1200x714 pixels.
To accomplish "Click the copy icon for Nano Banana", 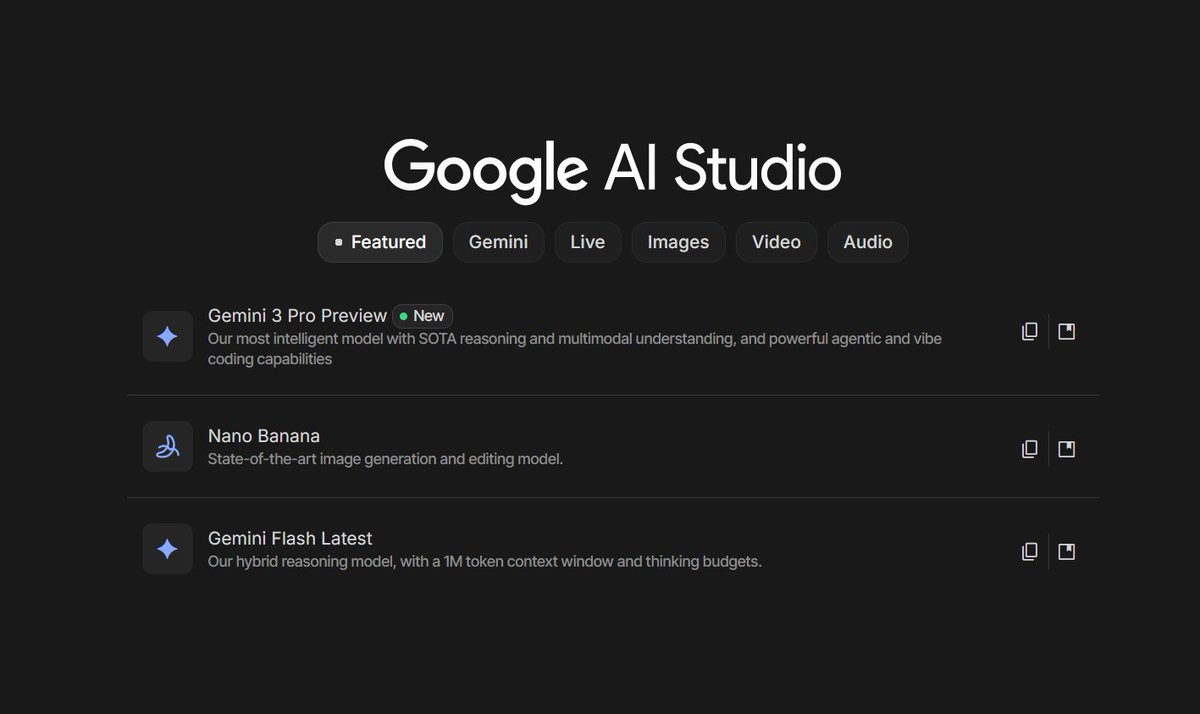I will [x=1029, y=449].
